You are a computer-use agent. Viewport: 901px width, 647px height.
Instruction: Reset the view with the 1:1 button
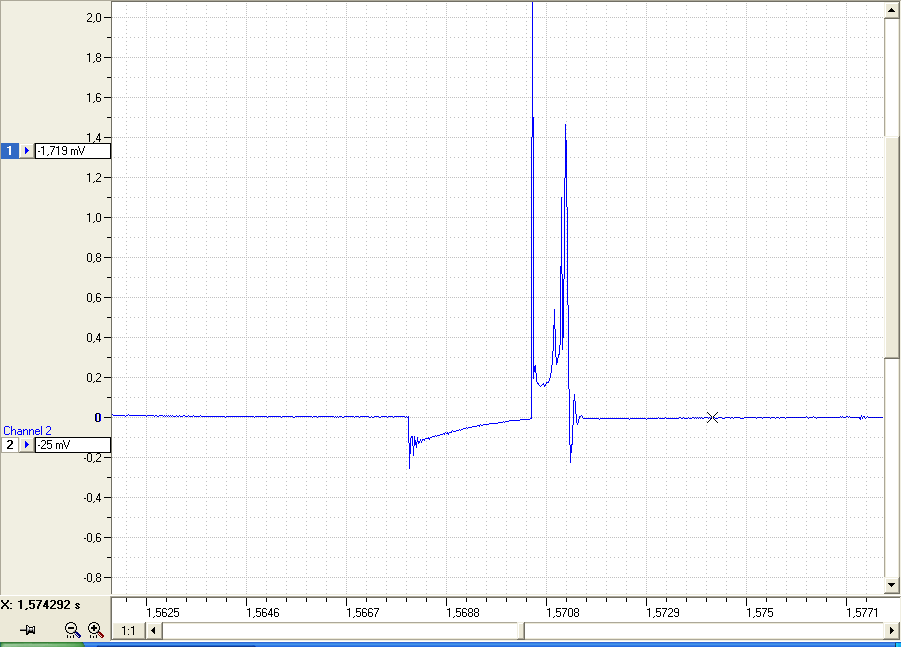pos(128,630)
